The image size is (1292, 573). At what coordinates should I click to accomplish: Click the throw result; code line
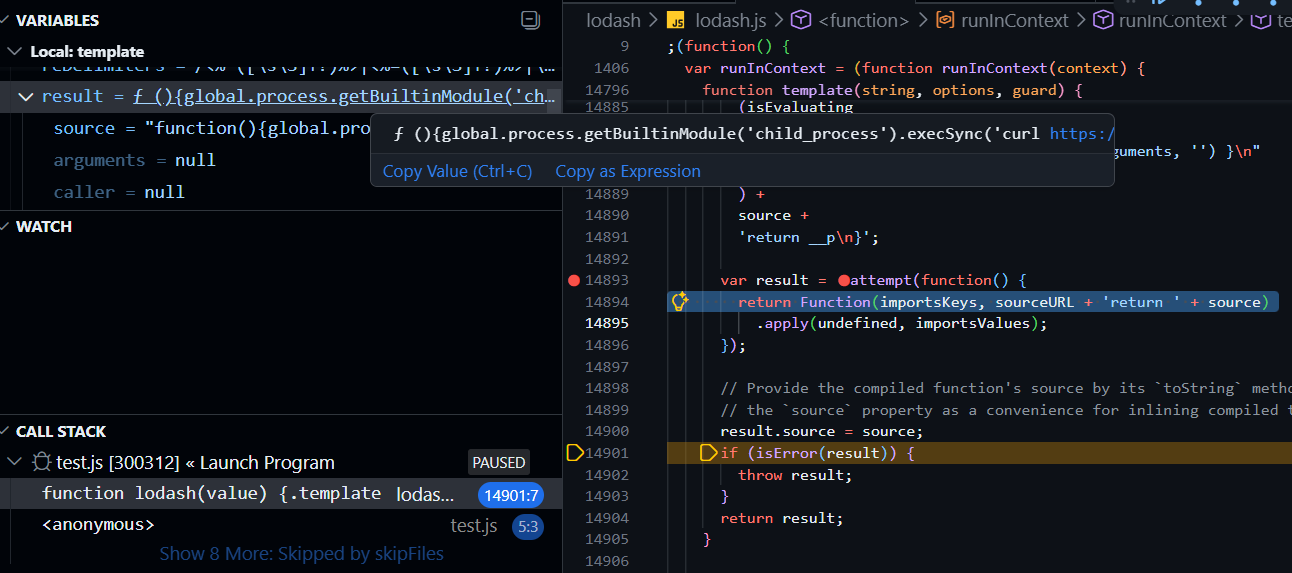[795, 475]
